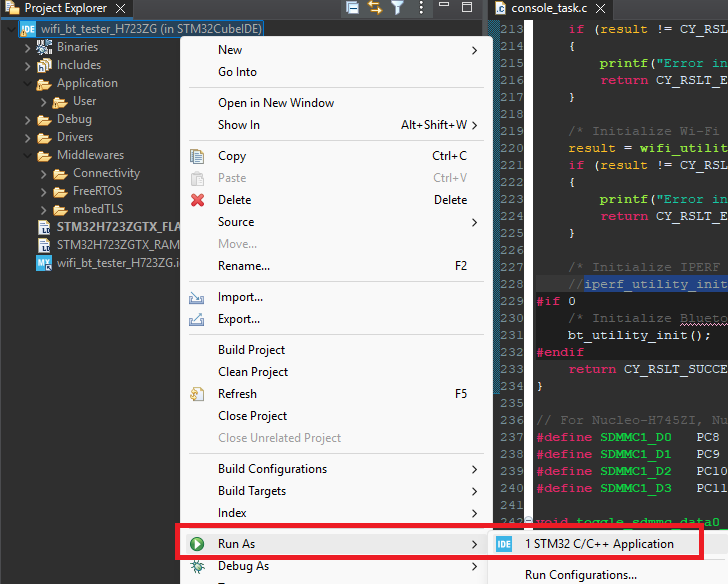Open Run Configurations... entry
Image resolution: width=728 pixels, height=584 pixels.
tap(580, 575)
